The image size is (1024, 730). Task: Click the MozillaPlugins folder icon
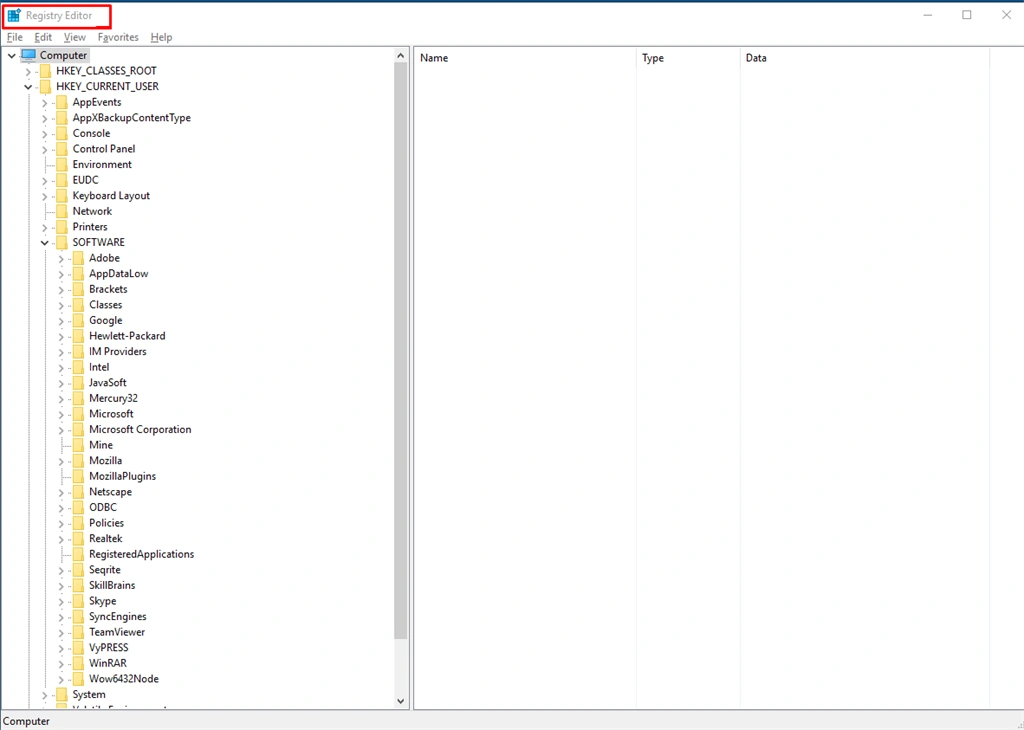coord(78,476)
